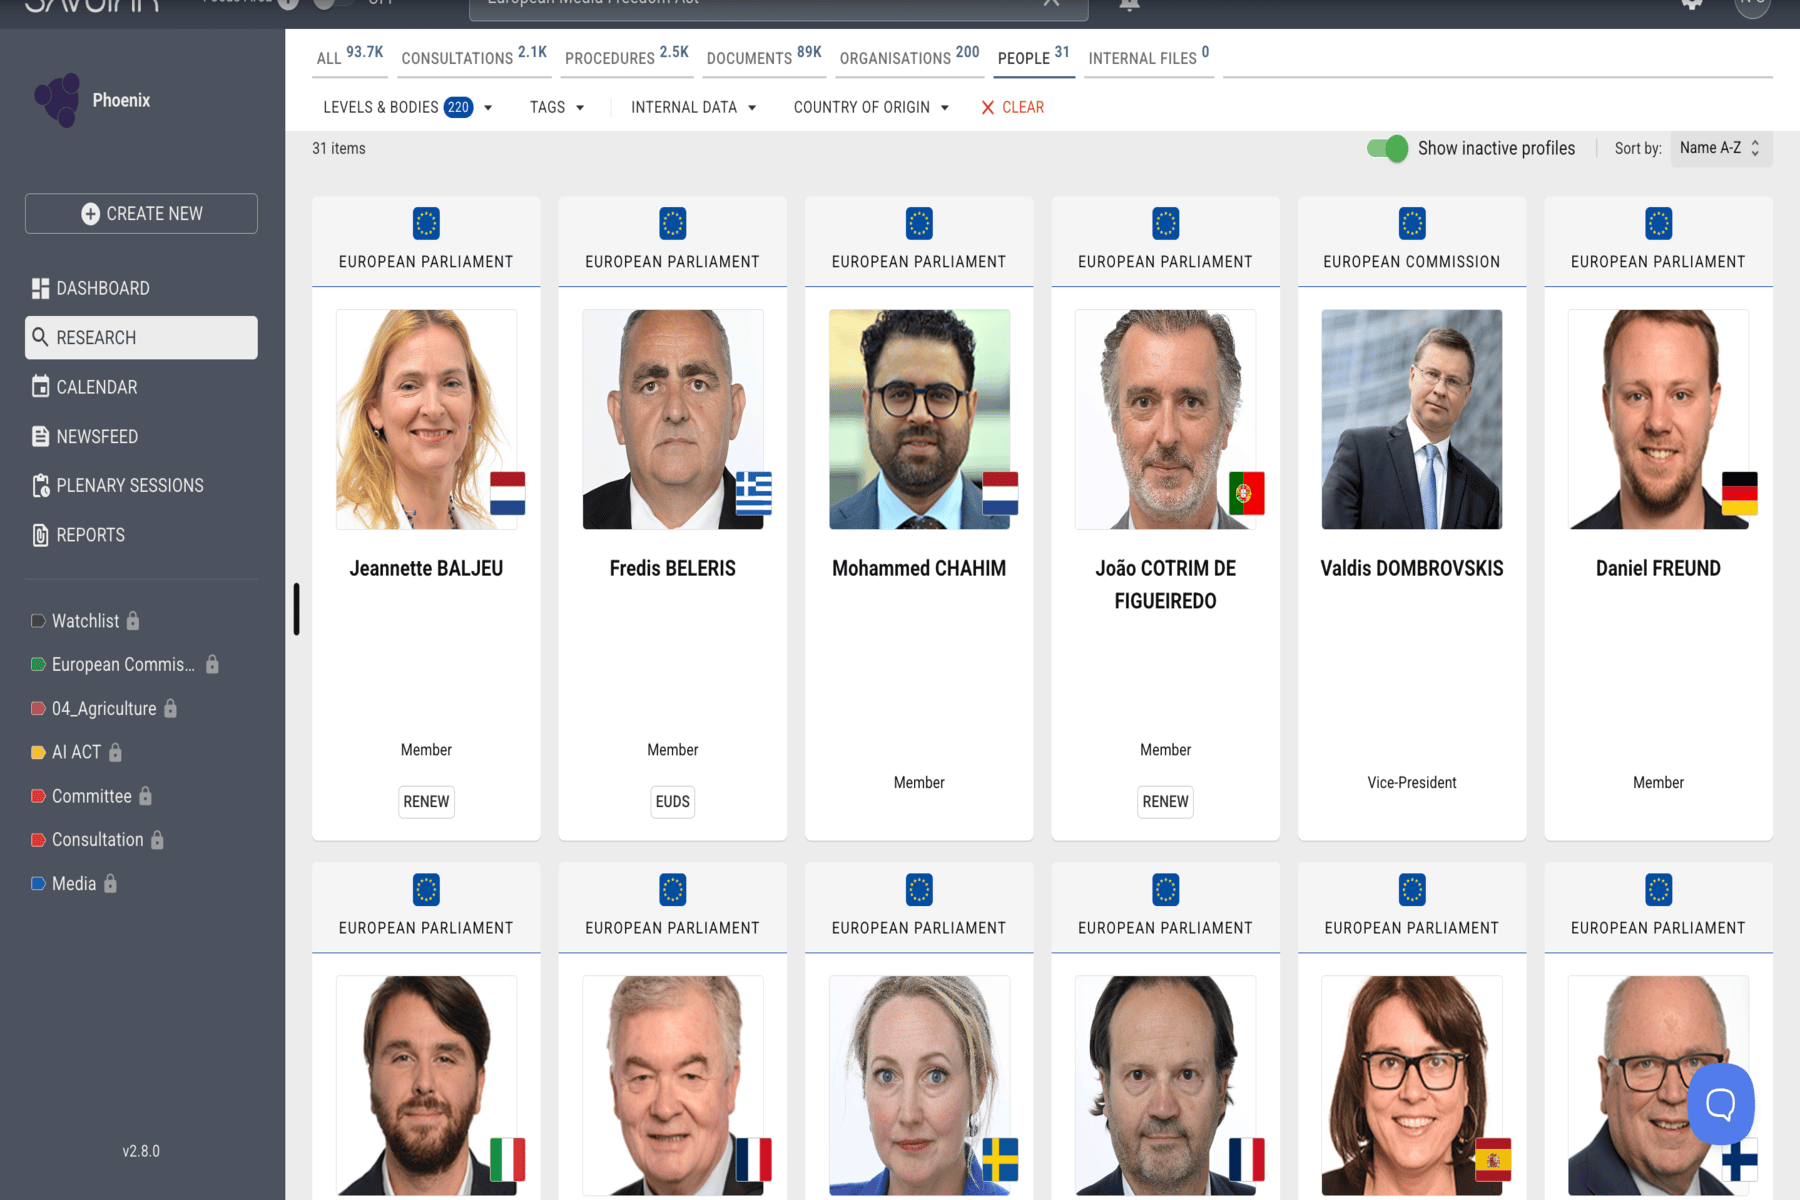
Task: Click the Phoenix workspace logo
Action: pos(57,100)
